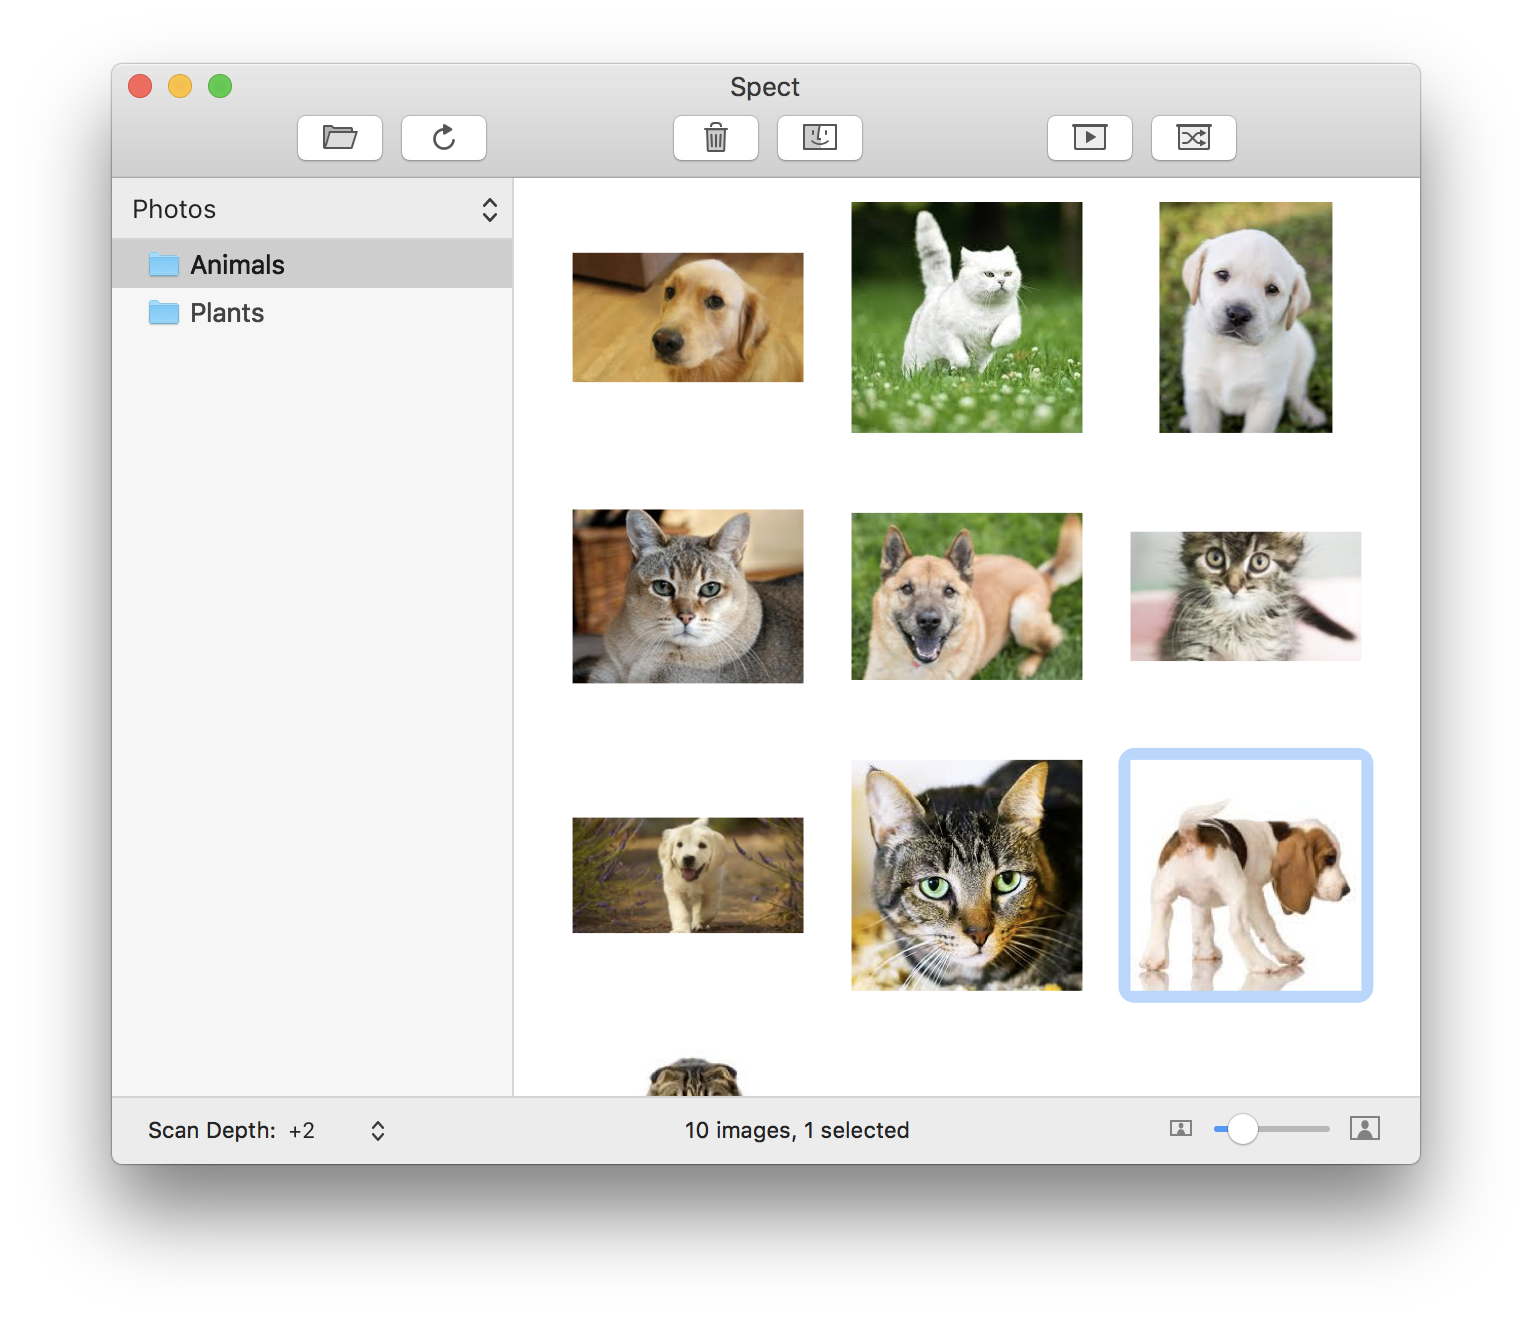Image resolution: width=1532 pixels, height=1324 pixels.
Task: Select the green-eyed tabby cat close-up thumbnail
Action: (x=967, y=875)
